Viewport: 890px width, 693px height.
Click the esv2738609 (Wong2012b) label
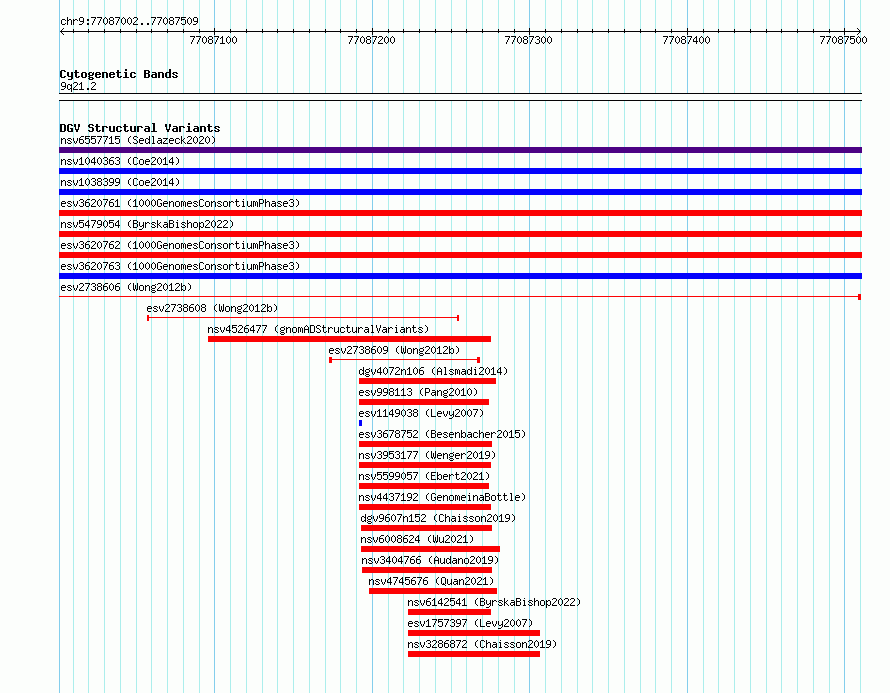point(394,350)
